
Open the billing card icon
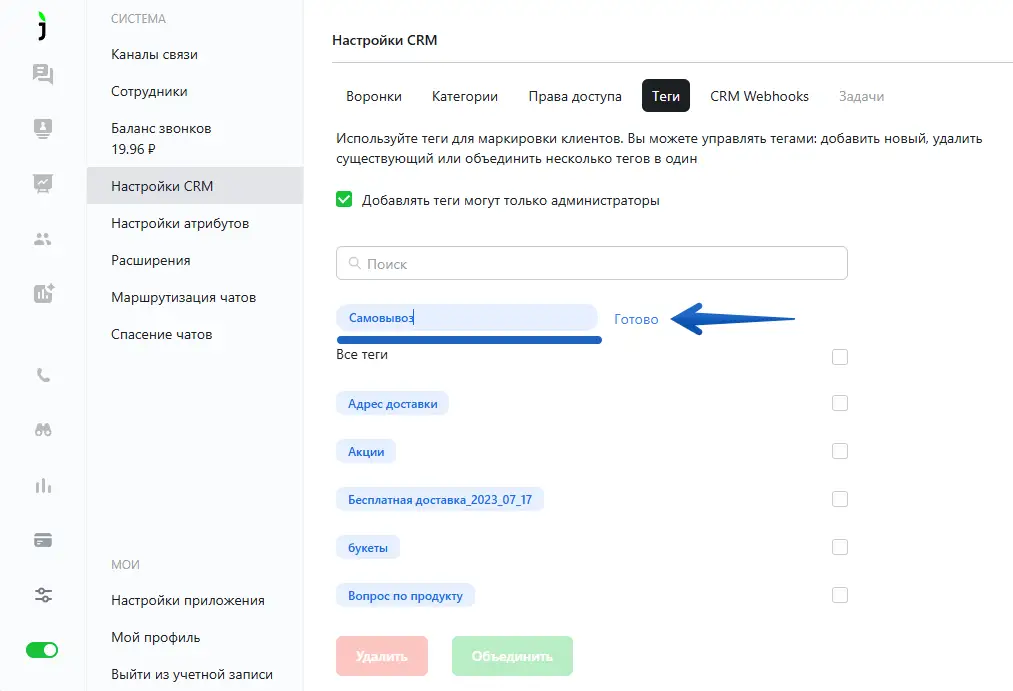click(x=43, y=540)
